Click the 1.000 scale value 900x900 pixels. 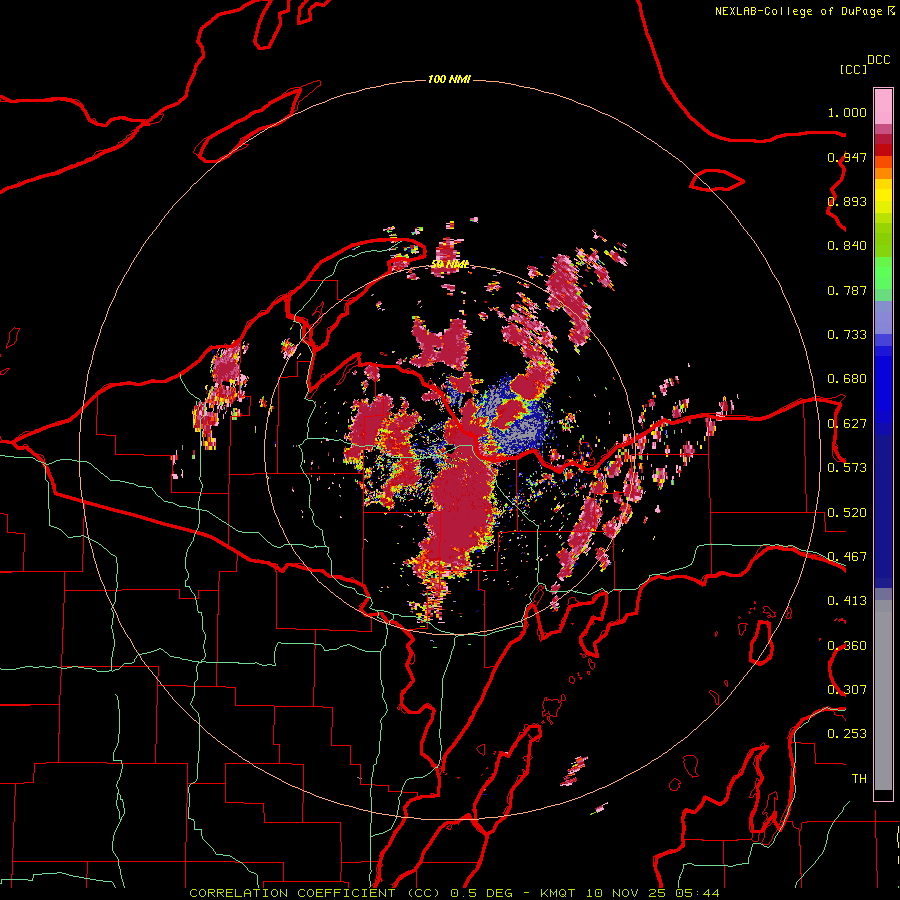click(x=847, y=112)
